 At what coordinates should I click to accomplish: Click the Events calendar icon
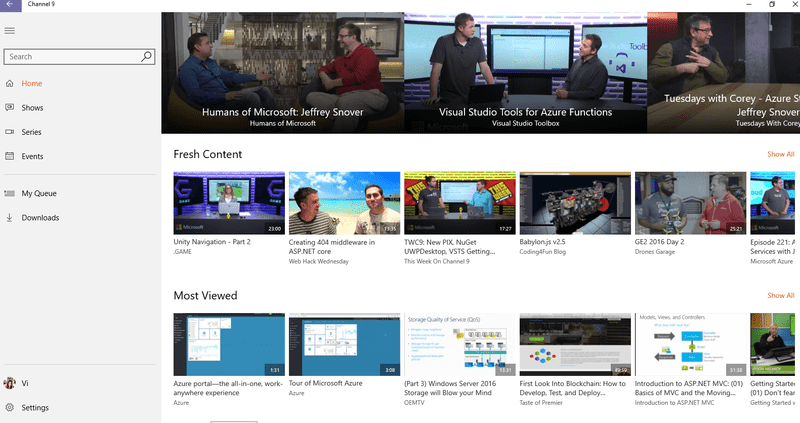[x=10, y=157]
